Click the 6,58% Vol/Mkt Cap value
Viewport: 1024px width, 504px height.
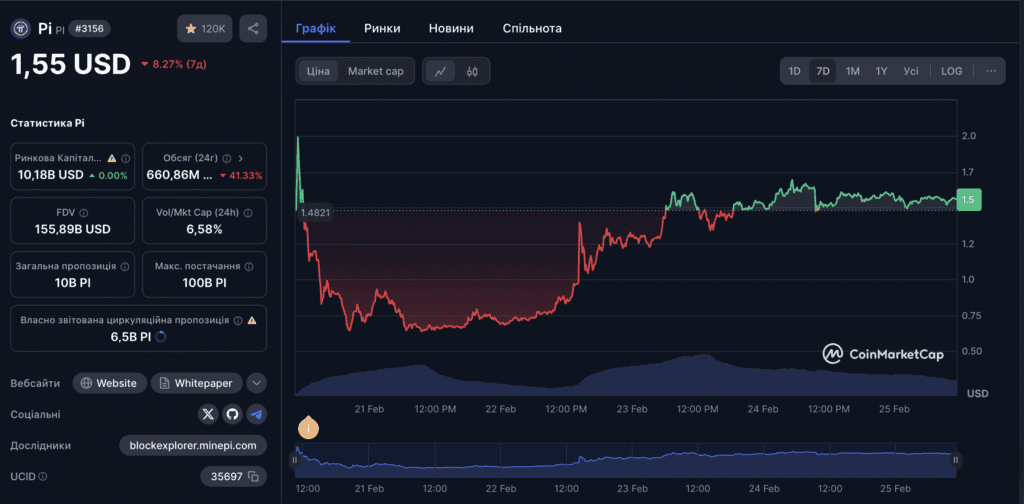(204, 229)
